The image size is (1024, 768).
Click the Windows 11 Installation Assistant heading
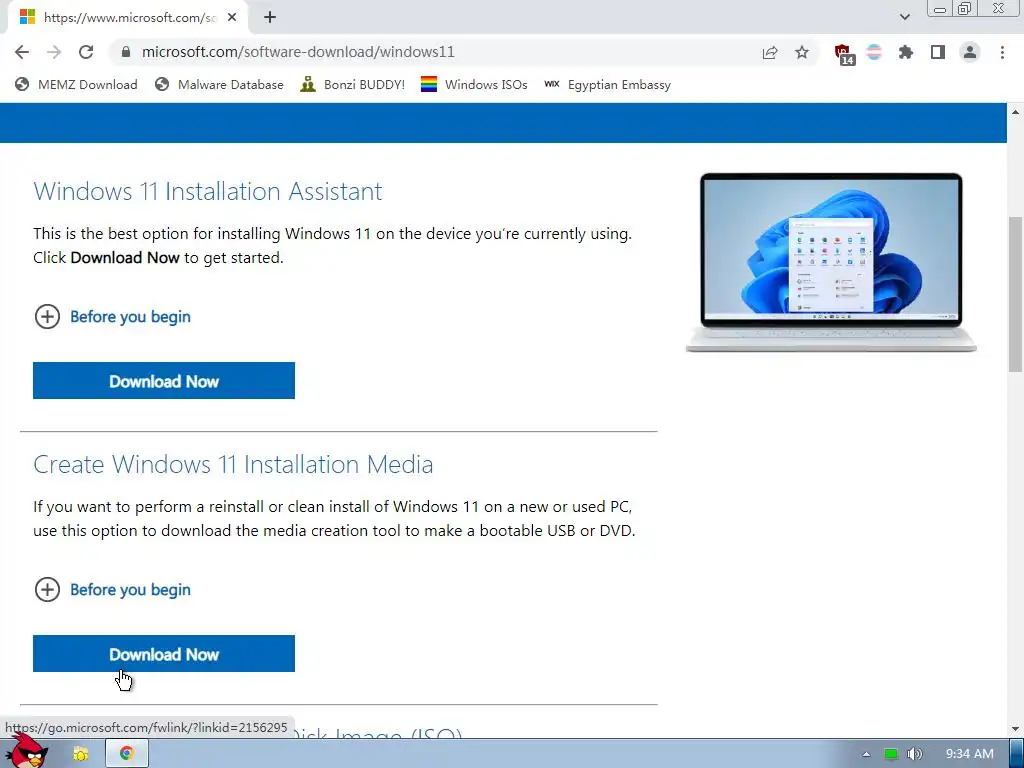(x=208, y=191)
